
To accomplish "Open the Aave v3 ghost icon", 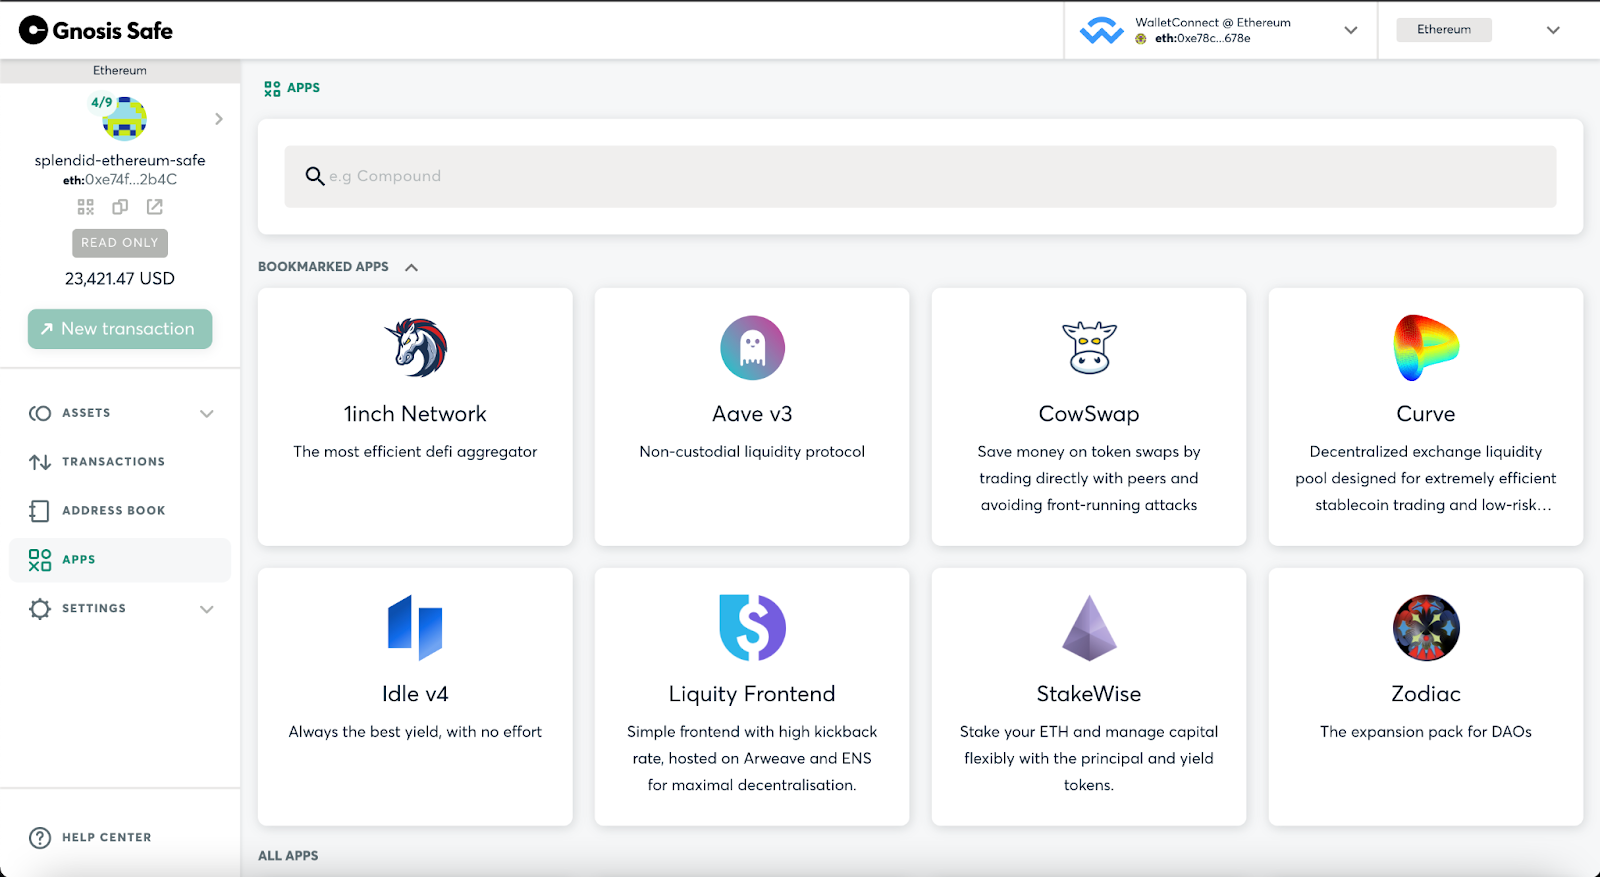I will [x=752, y=348].
